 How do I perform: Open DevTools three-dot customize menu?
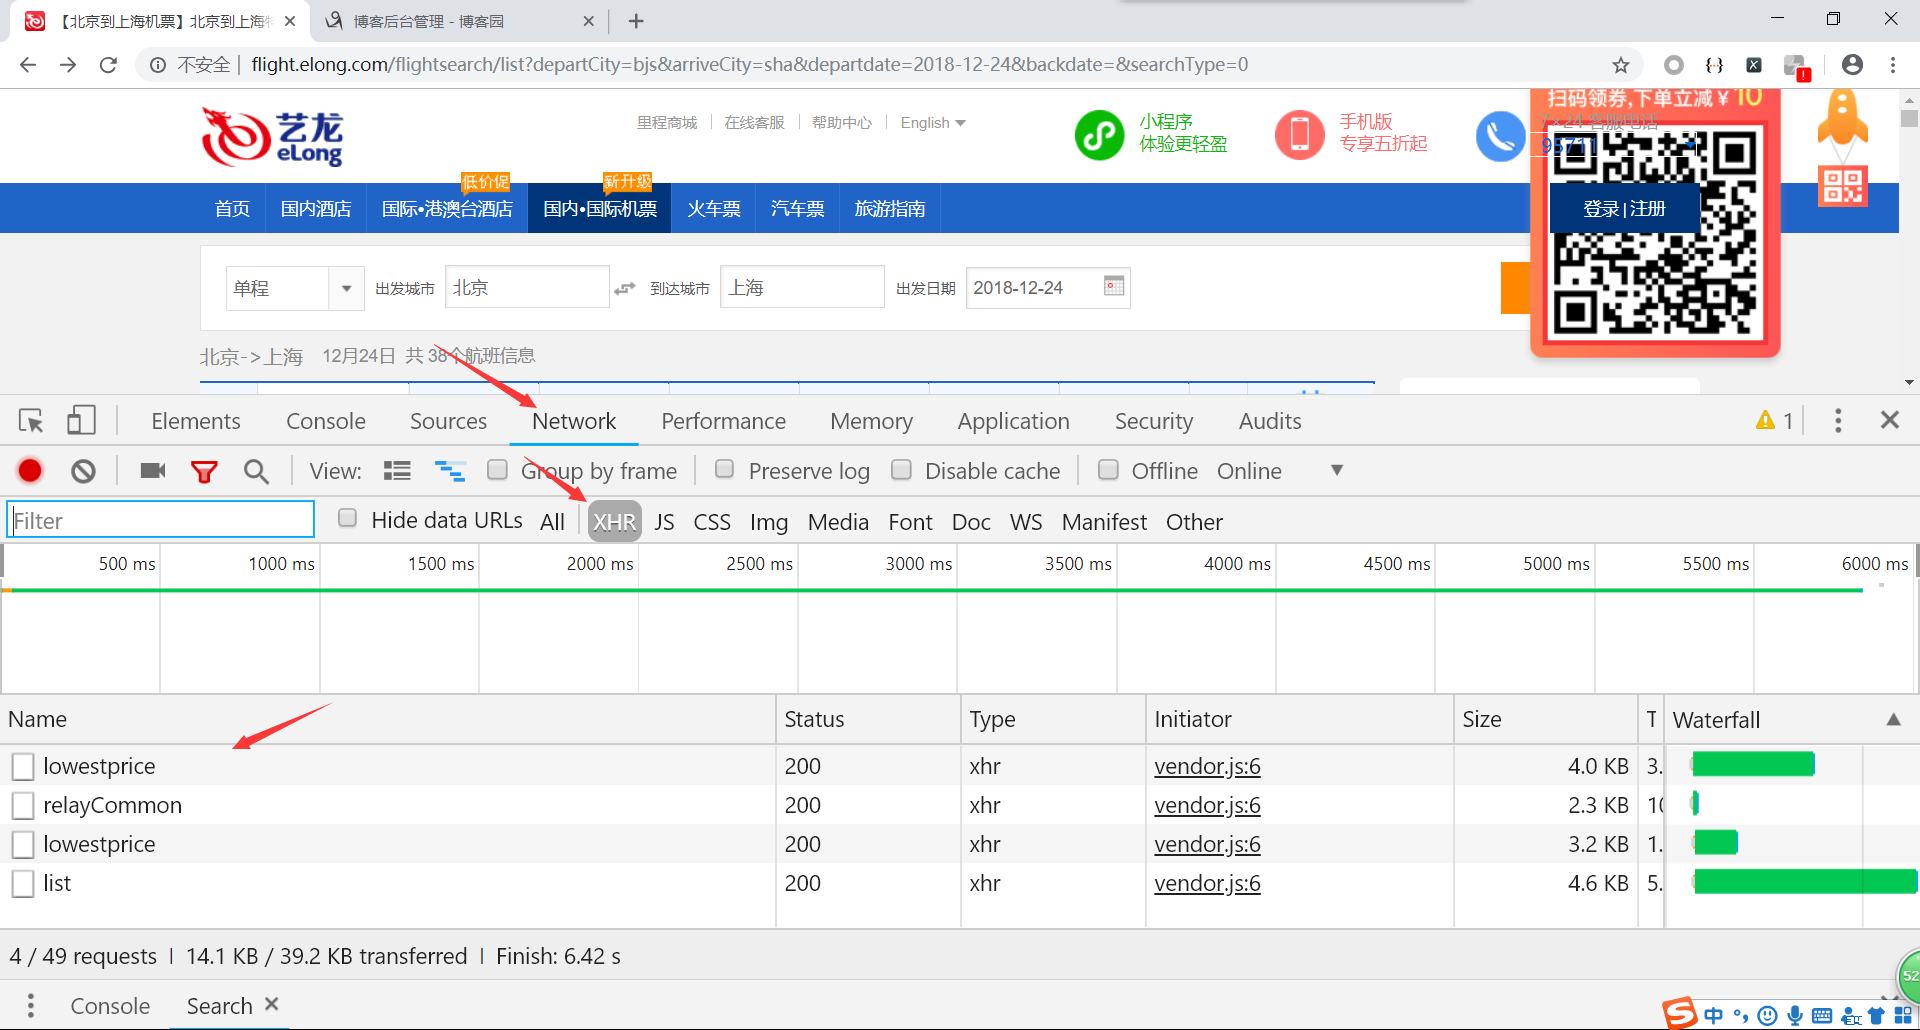click(x=1838, y=421)
